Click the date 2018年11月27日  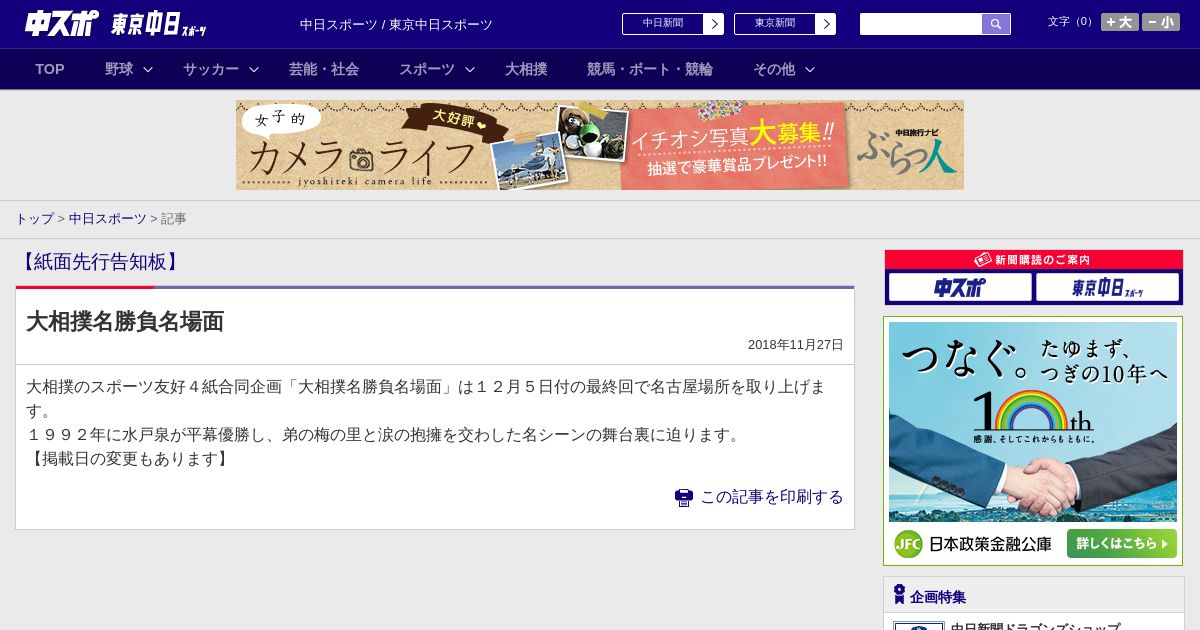(796, 345)
